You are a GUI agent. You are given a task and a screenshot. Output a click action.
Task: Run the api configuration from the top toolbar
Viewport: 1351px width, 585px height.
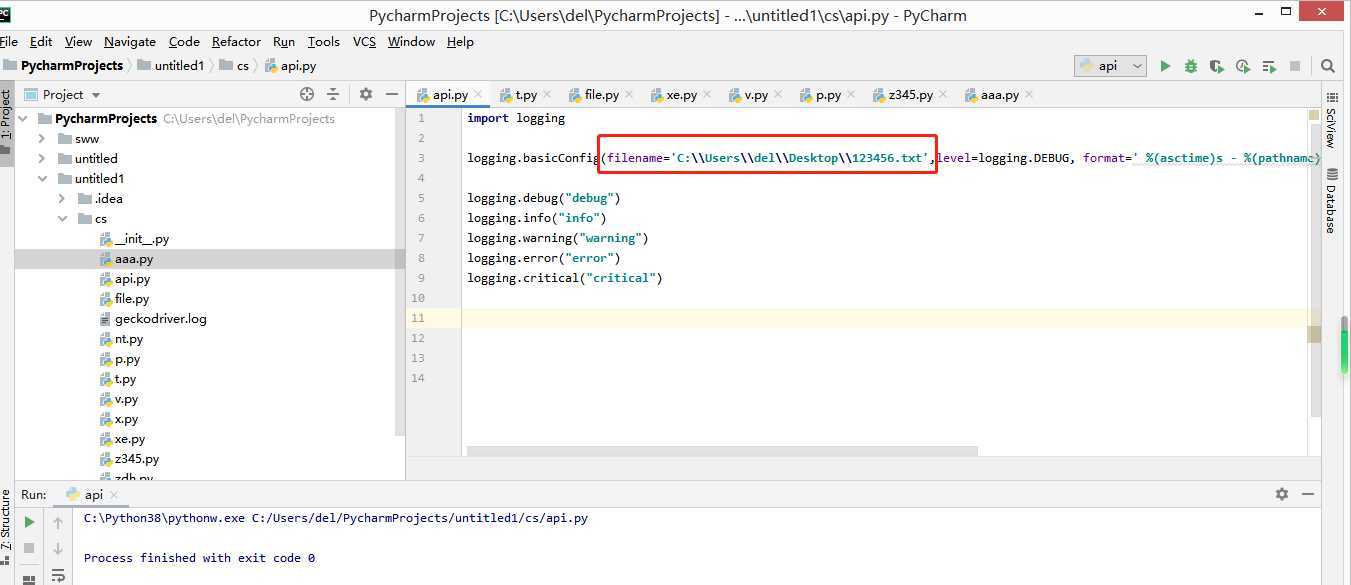tap(1165, 66)
